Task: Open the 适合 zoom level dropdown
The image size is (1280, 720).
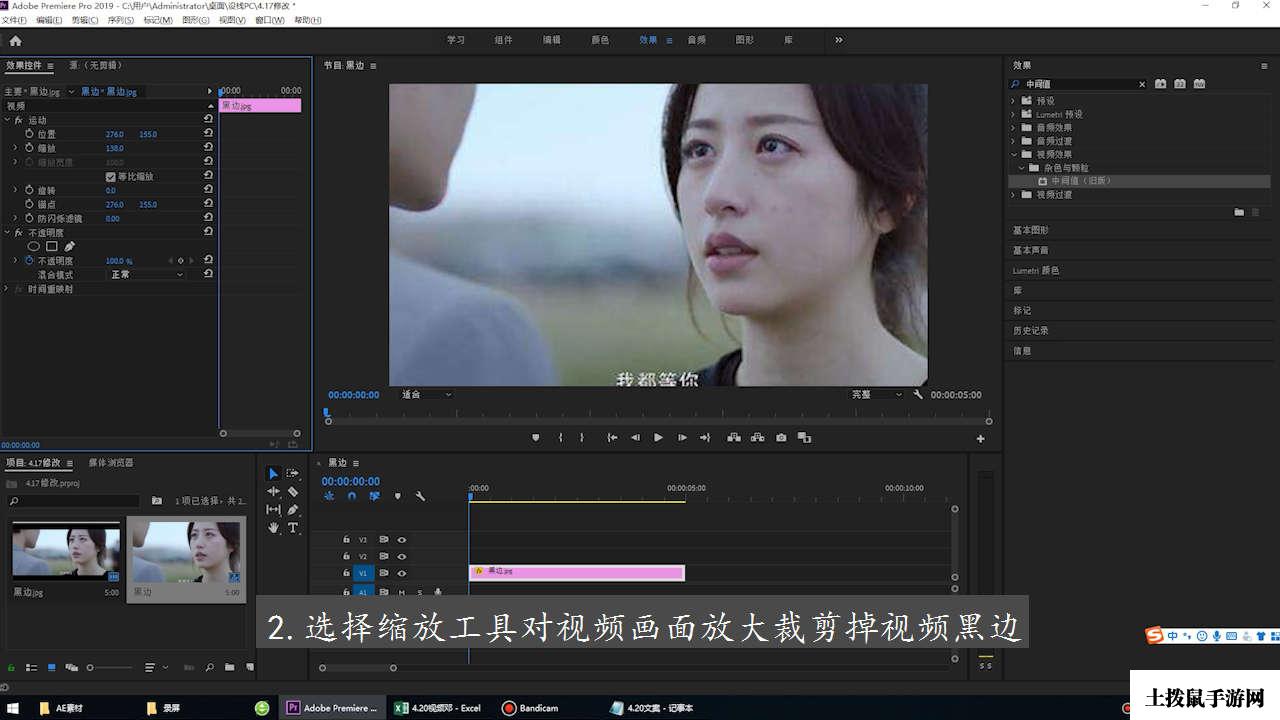Action: point(426,395)
